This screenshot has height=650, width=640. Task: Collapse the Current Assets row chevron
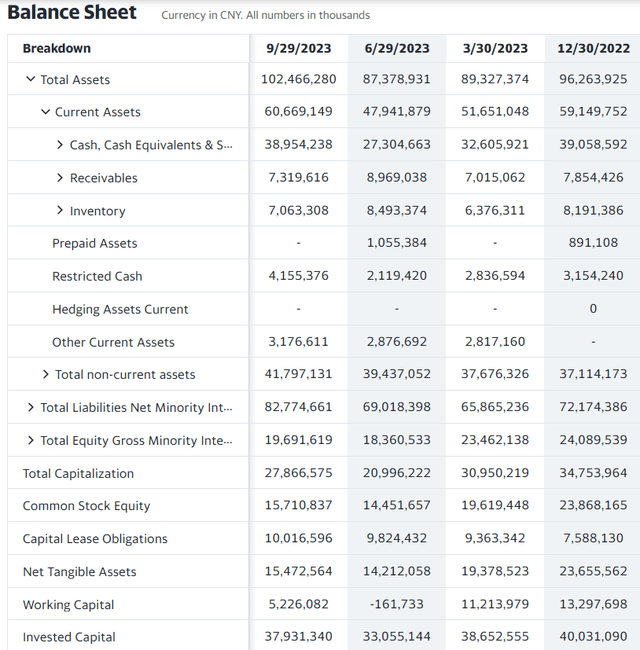46,112
